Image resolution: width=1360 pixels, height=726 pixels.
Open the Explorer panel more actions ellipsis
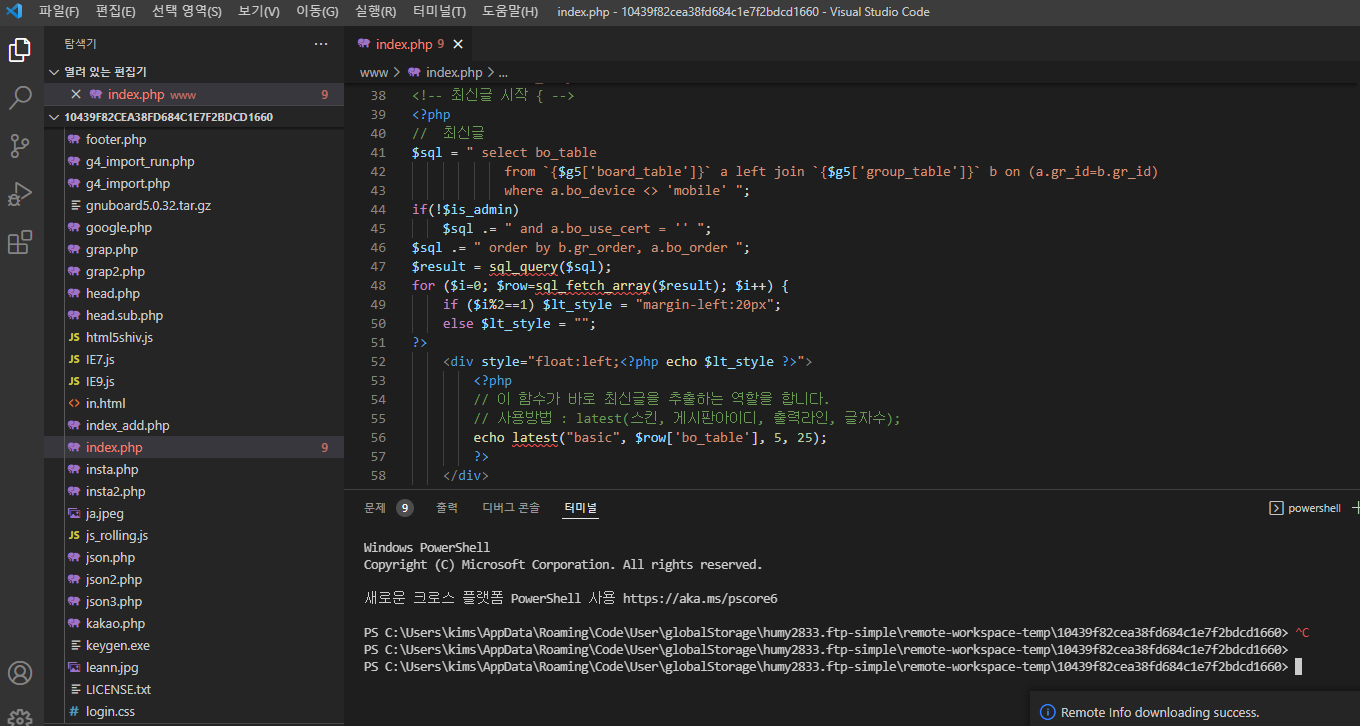321,44
